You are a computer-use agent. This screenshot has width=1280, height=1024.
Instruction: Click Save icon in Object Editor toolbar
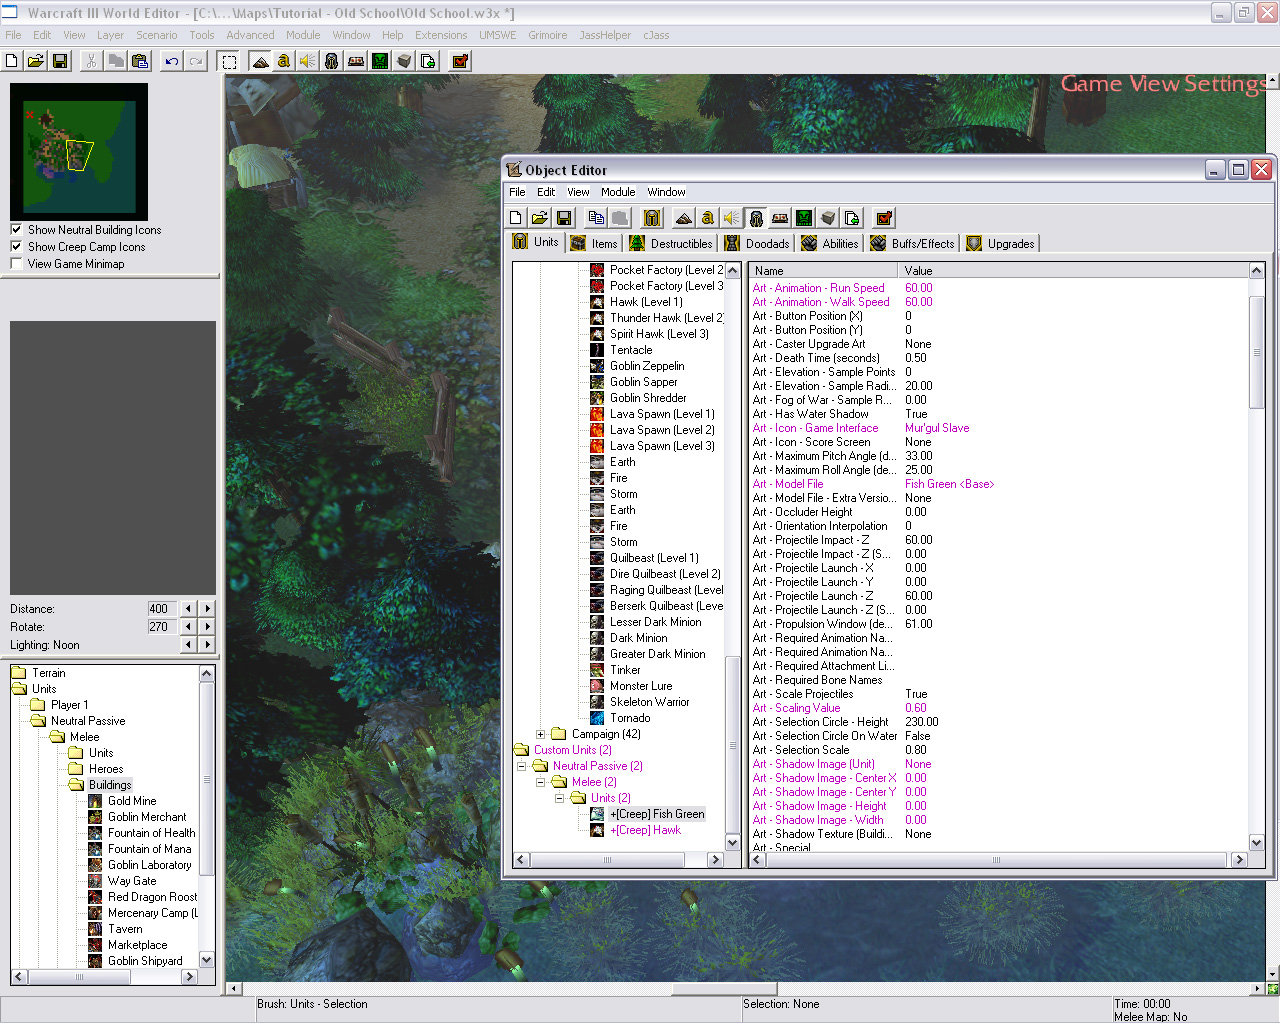pos(564,218)
